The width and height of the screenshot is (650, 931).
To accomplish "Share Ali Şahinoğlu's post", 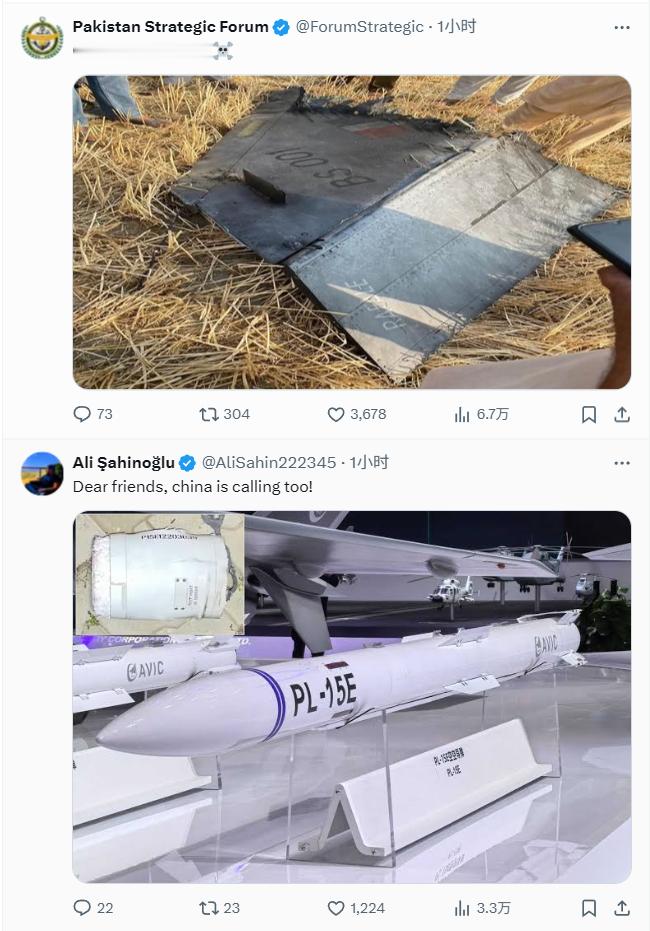I will coord(622,907).
